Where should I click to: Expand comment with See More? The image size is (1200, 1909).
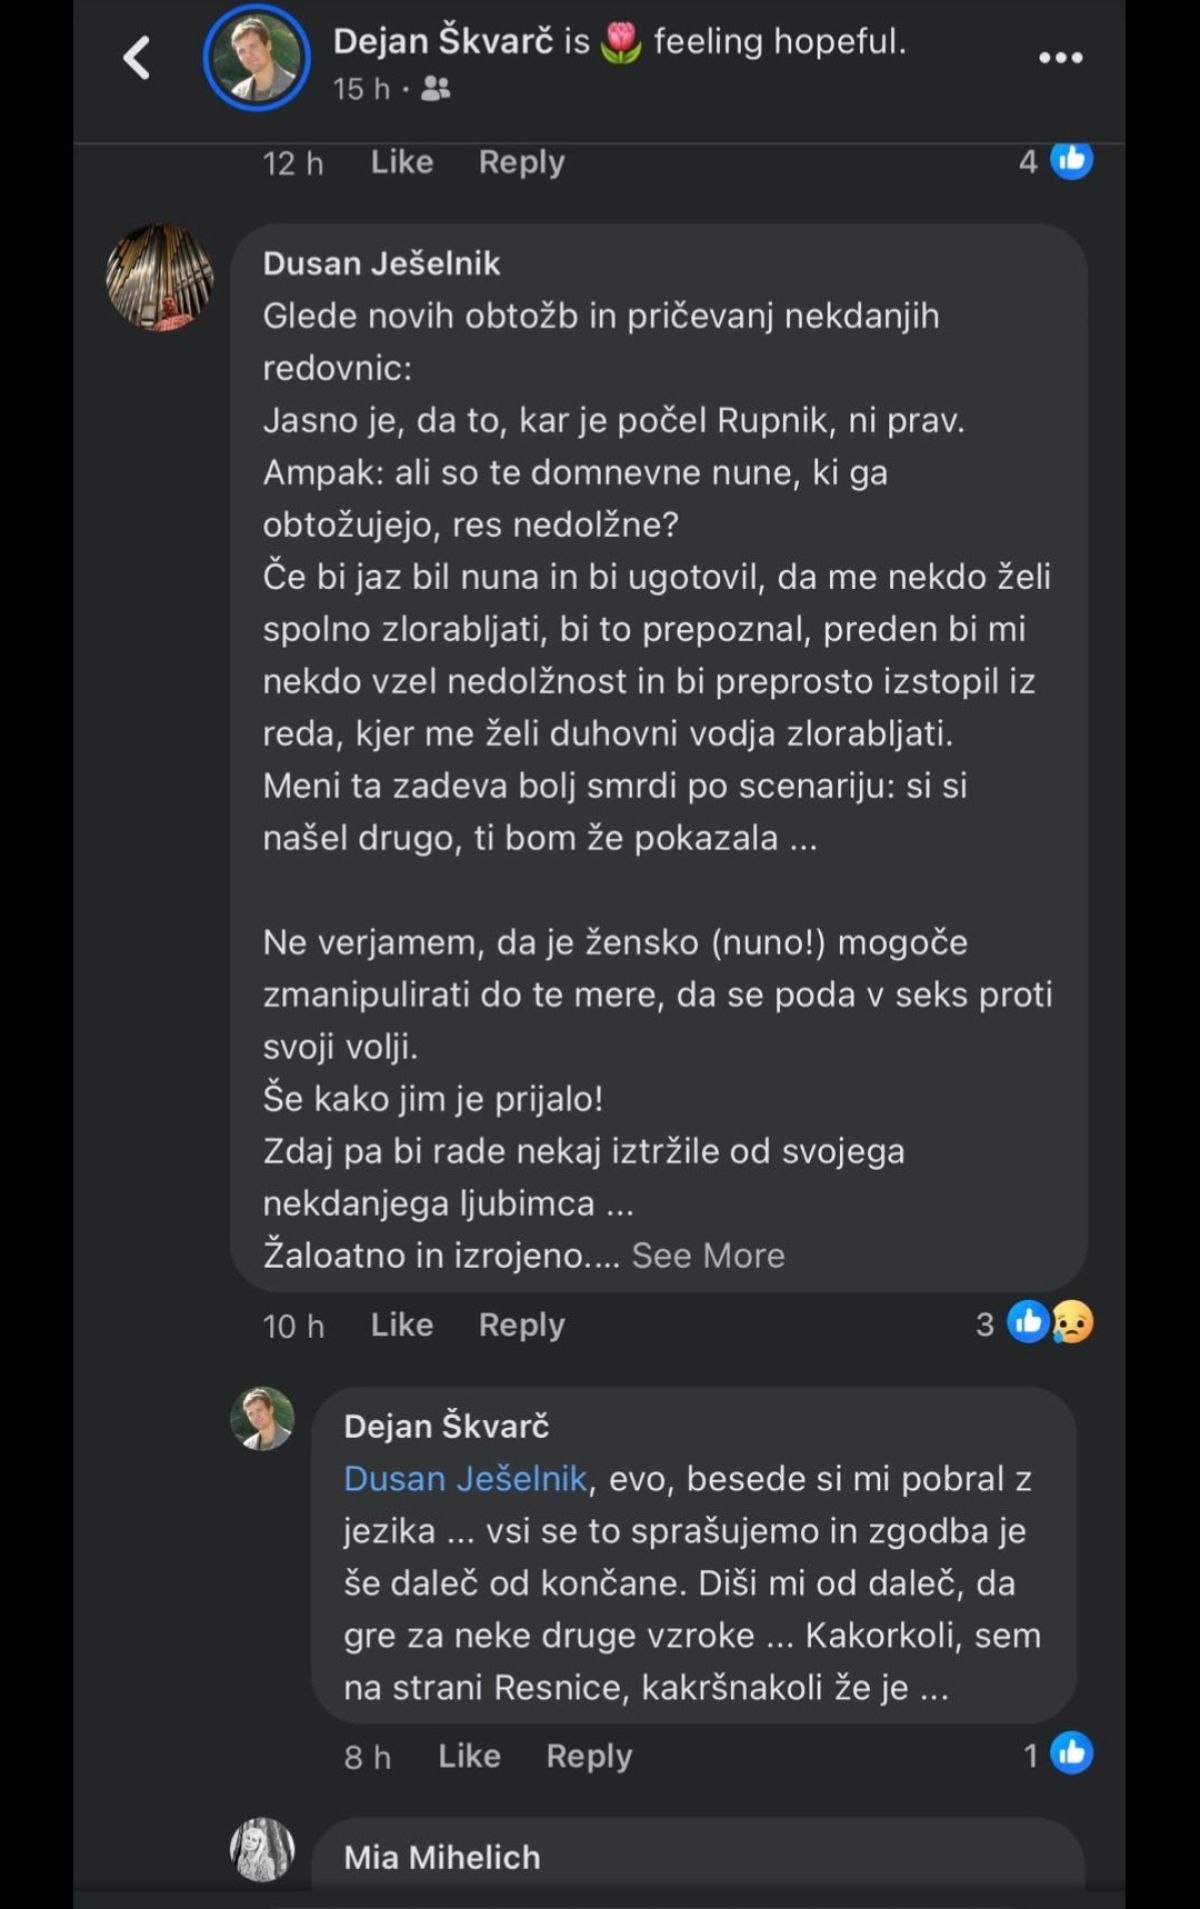[x=708, y=1255]
